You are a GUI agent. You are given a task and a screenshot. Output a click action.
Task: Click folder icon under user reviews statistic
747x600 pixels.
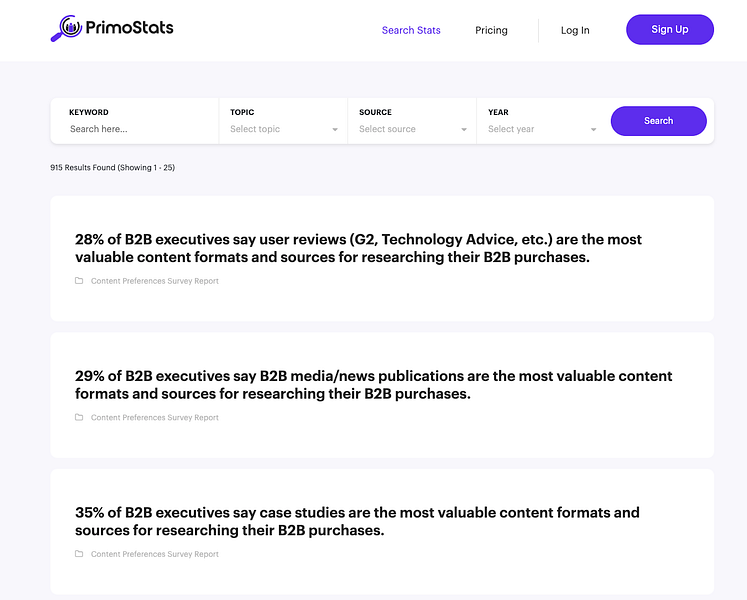(x=79, y=281)
